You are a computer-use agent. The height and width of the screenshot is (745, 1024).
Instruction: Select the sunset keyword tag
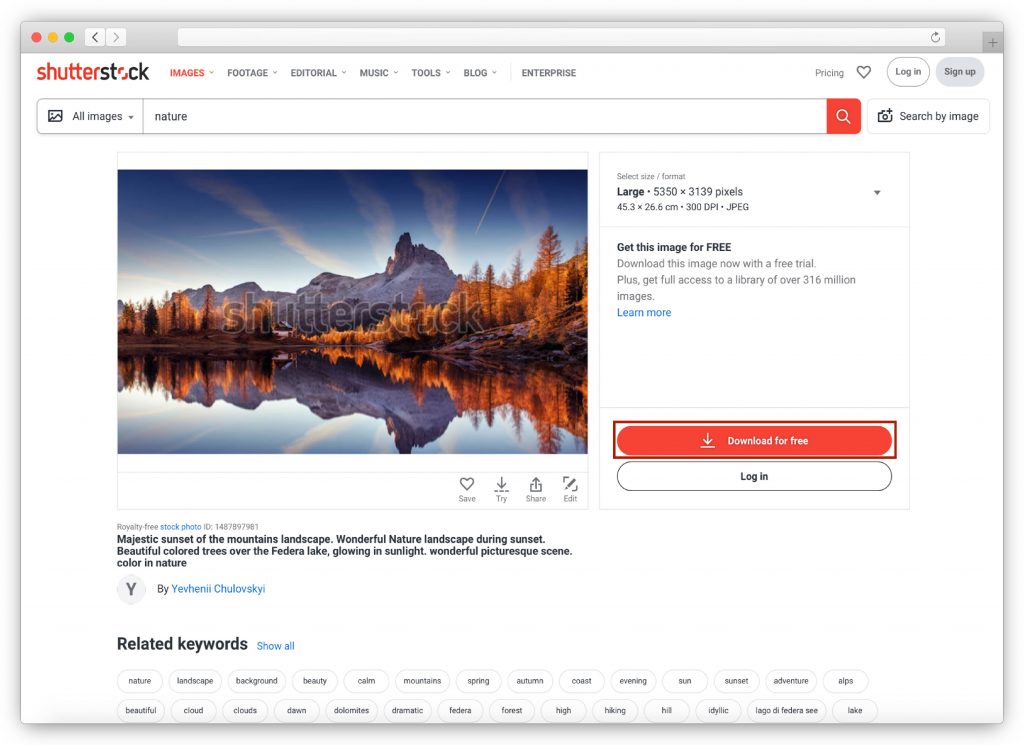coord(736,681)
